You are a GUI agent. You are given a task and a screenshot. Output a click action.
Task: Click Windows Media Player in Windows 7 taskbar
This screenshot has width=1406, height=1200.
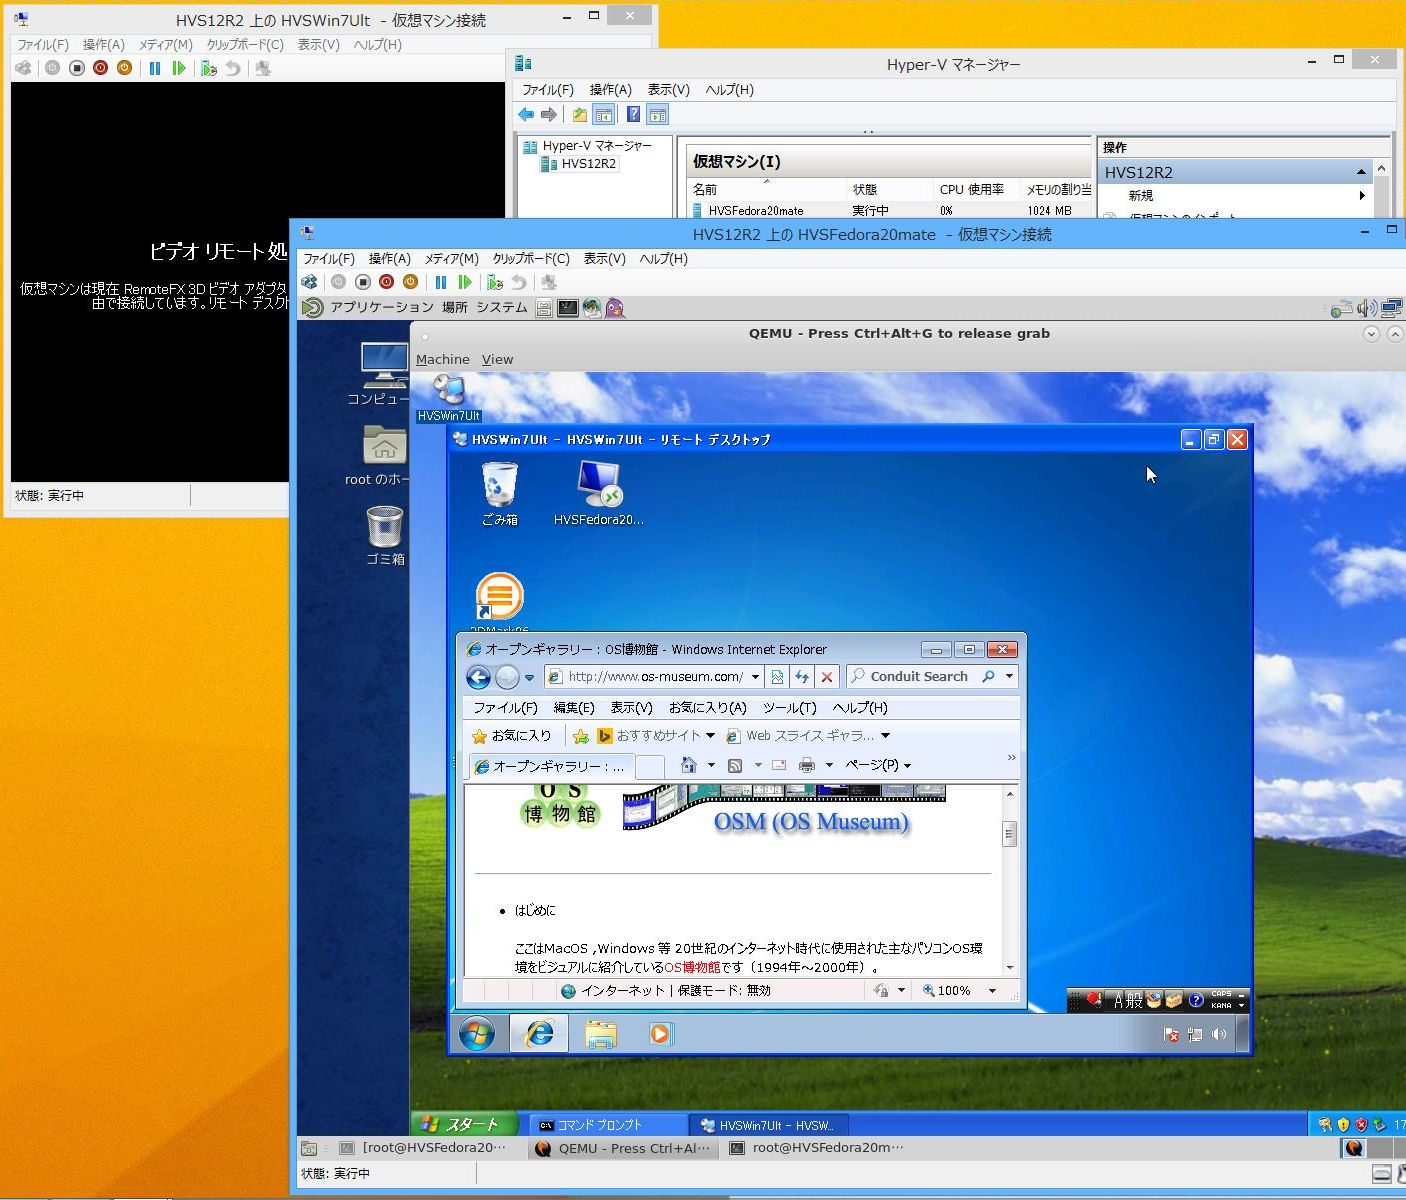660,1033
